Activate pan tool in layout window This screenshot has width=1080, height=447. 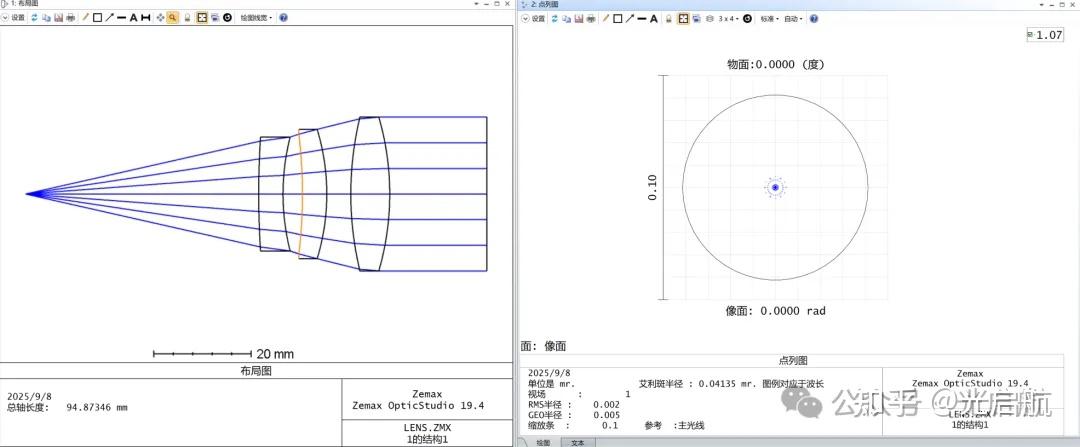(x=160, y=18)
